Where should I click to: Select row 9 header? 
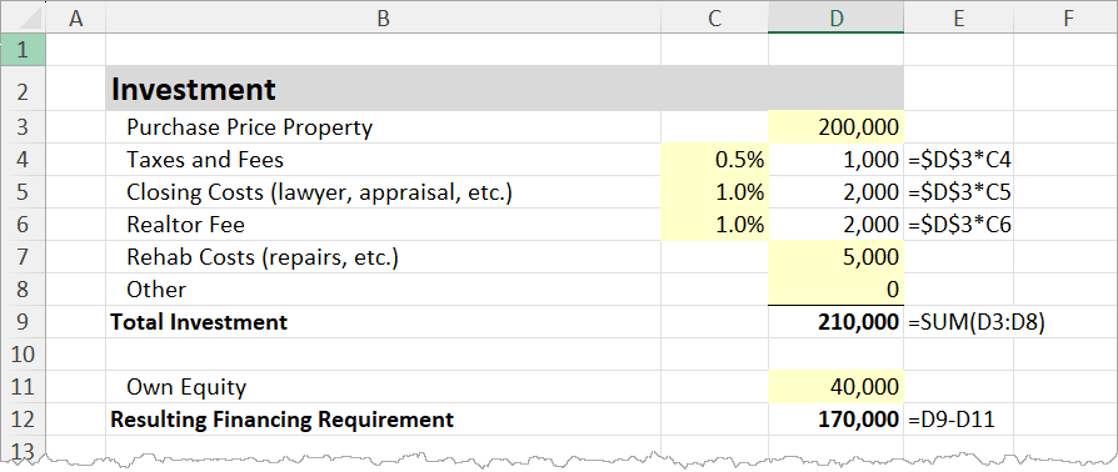[23, 322]
